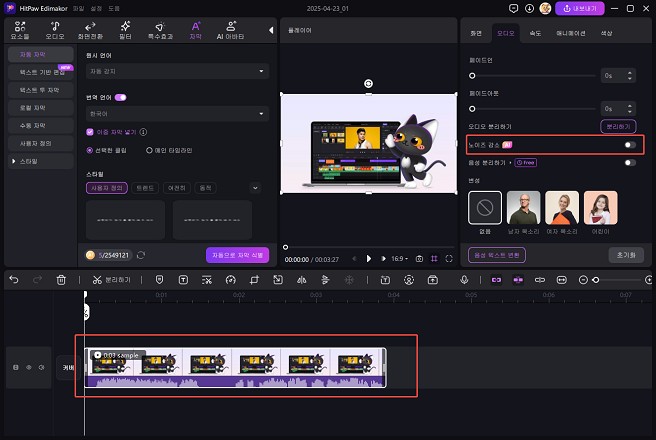656x440 pixels.
Task: Adjust the fade-in 0s stepper arrows
Action: coord(630,76)
